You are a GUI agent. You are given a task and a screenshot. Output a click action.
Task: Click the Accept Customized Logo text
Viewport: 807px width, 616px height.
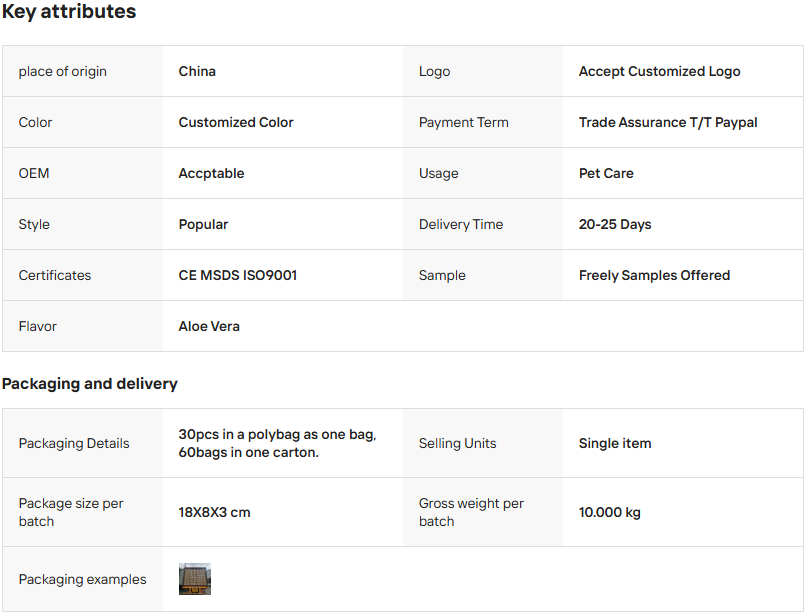point(659,71)
